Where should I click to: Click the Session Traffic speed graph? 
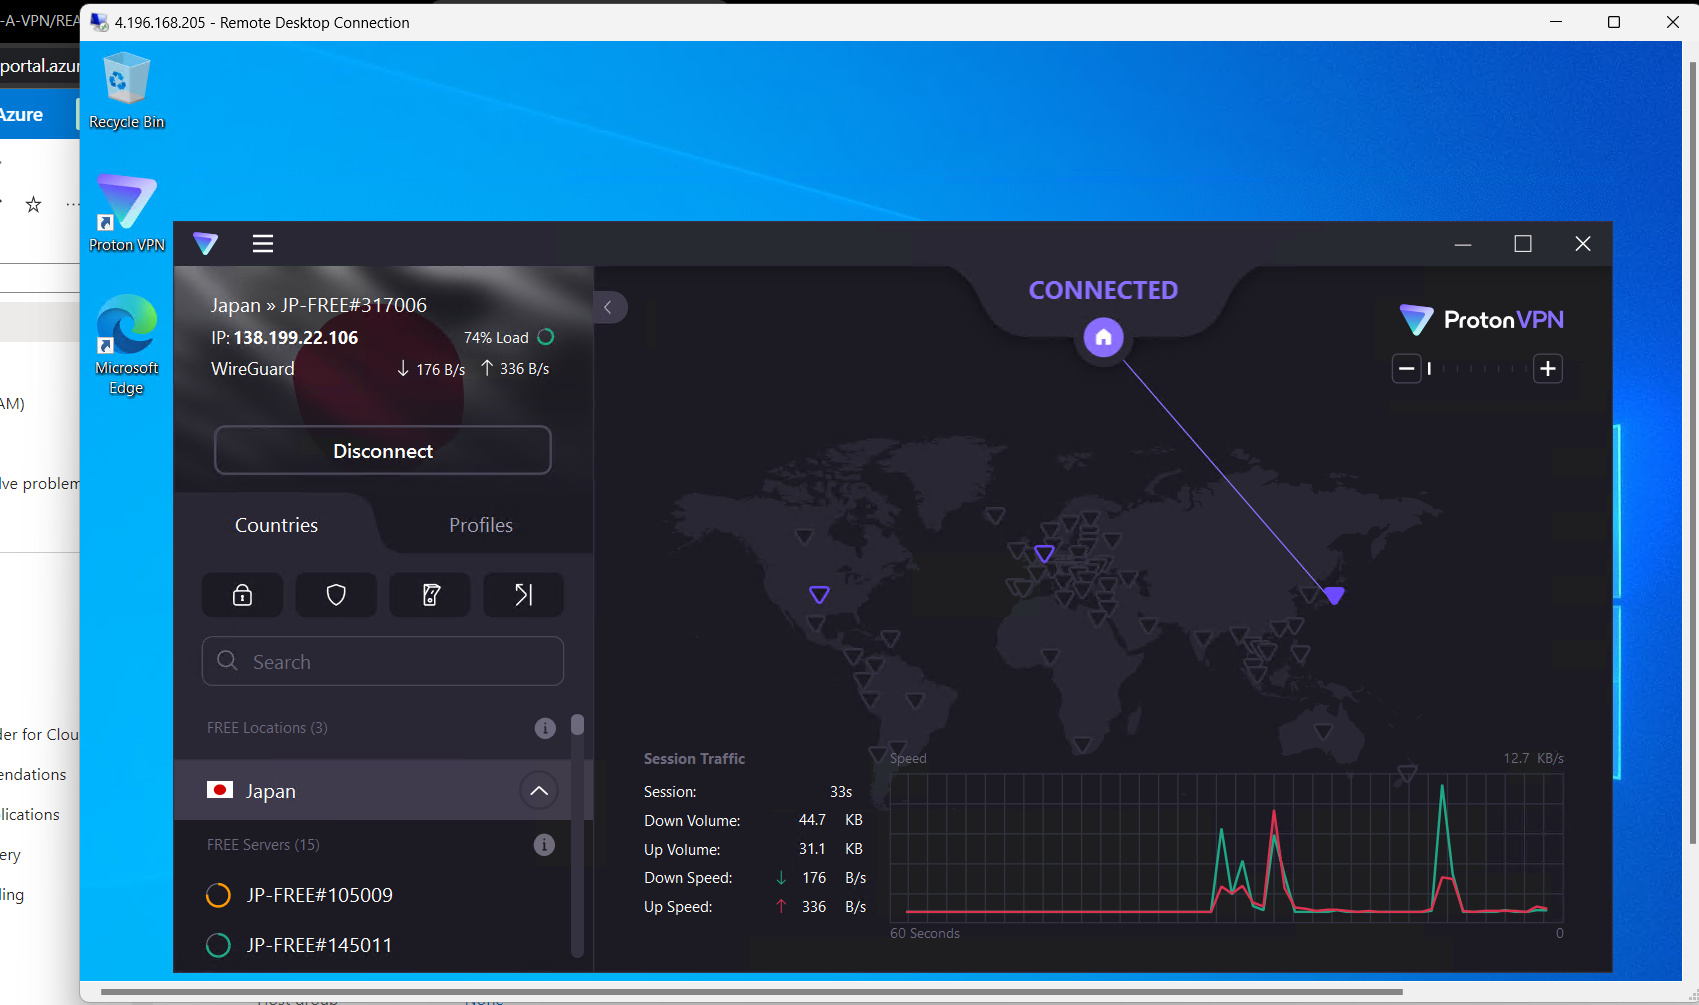1226,847
